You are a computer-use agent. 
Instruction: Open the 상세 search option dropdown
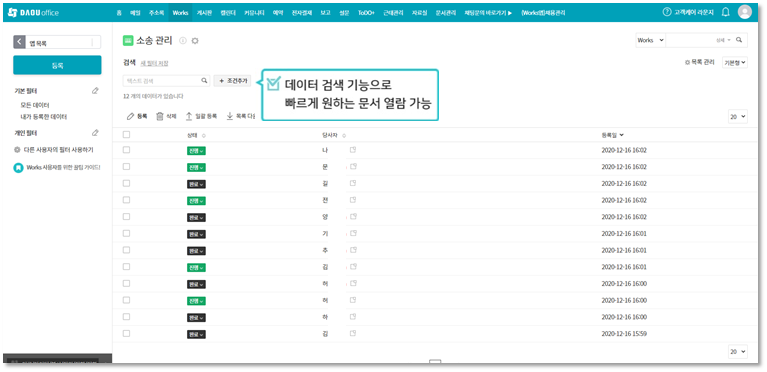pos(723,40)
